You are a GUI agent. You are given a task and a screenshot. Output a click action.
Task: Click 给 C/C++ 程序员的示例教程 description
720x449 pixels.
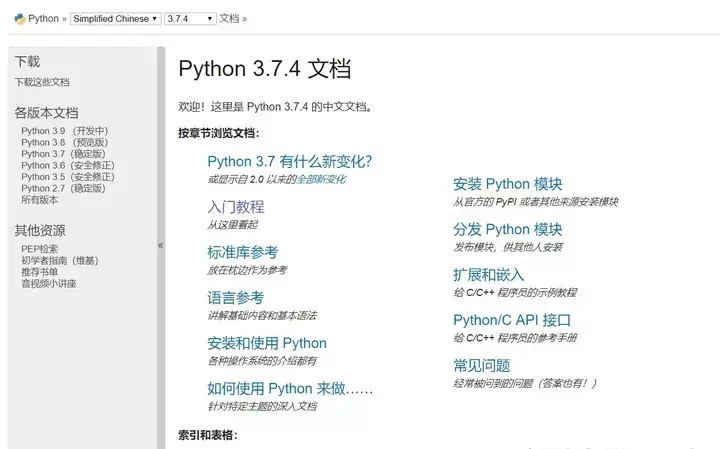[515, 292]
